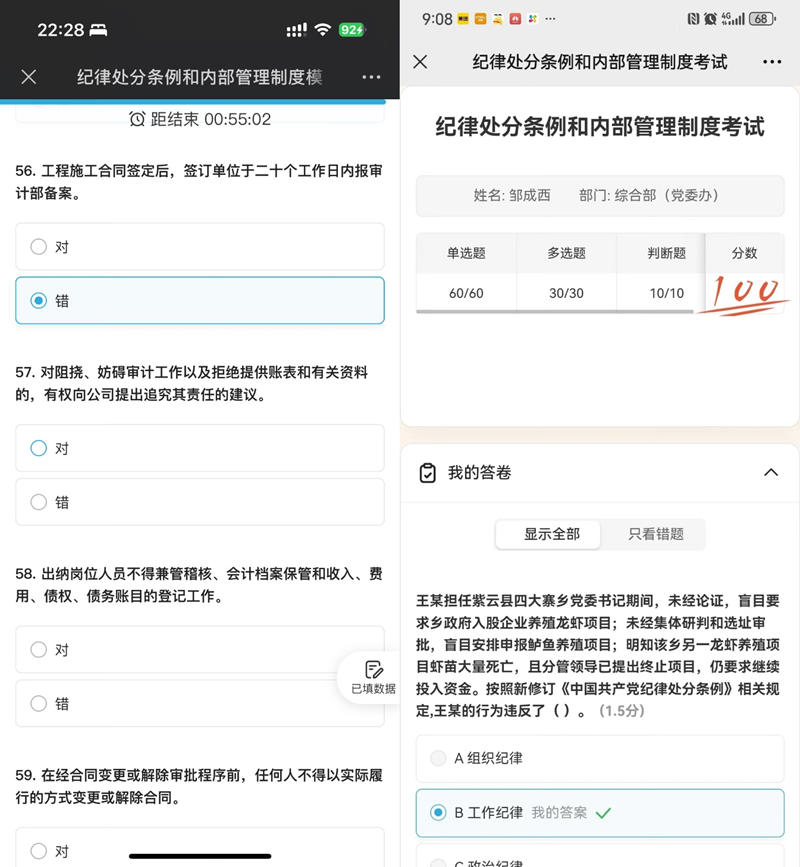Collapse the 我的答卷 section with the chevron
Viewport: 800px width, 867px height.
tap(771, 472)
